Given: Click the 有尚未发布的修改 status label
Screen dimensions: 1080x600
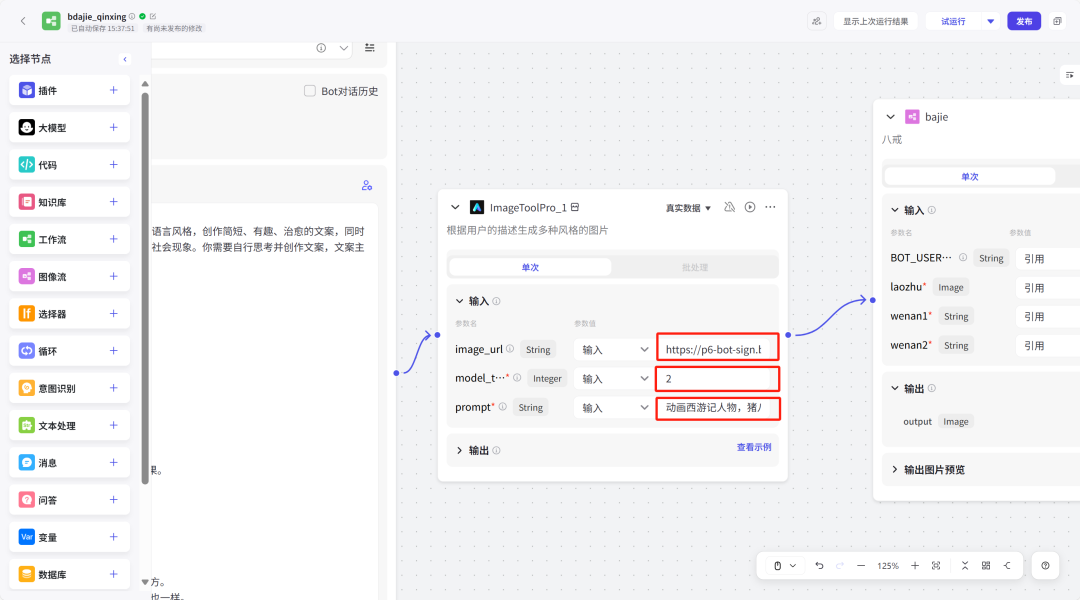Looking at the screenshot, I should (x=174, y=29).
